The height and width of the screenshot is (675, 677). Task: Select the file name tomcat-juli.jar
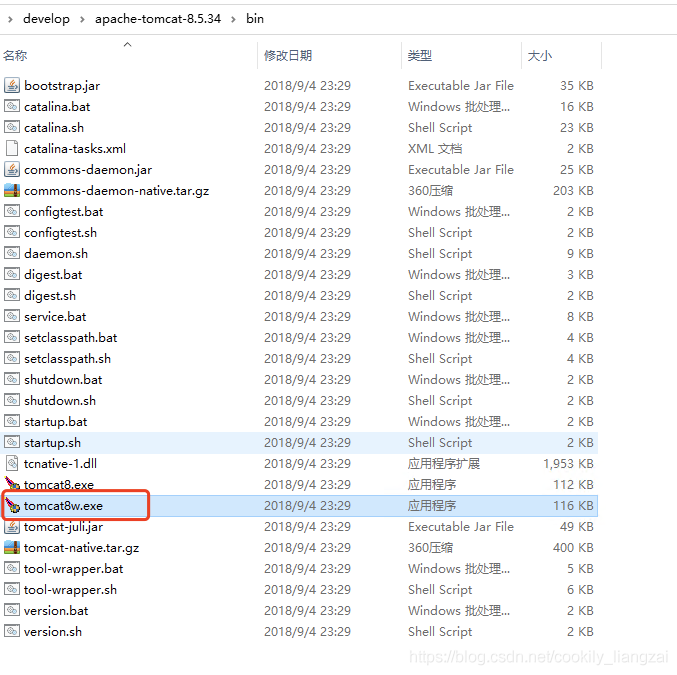(x=63, y=527)
